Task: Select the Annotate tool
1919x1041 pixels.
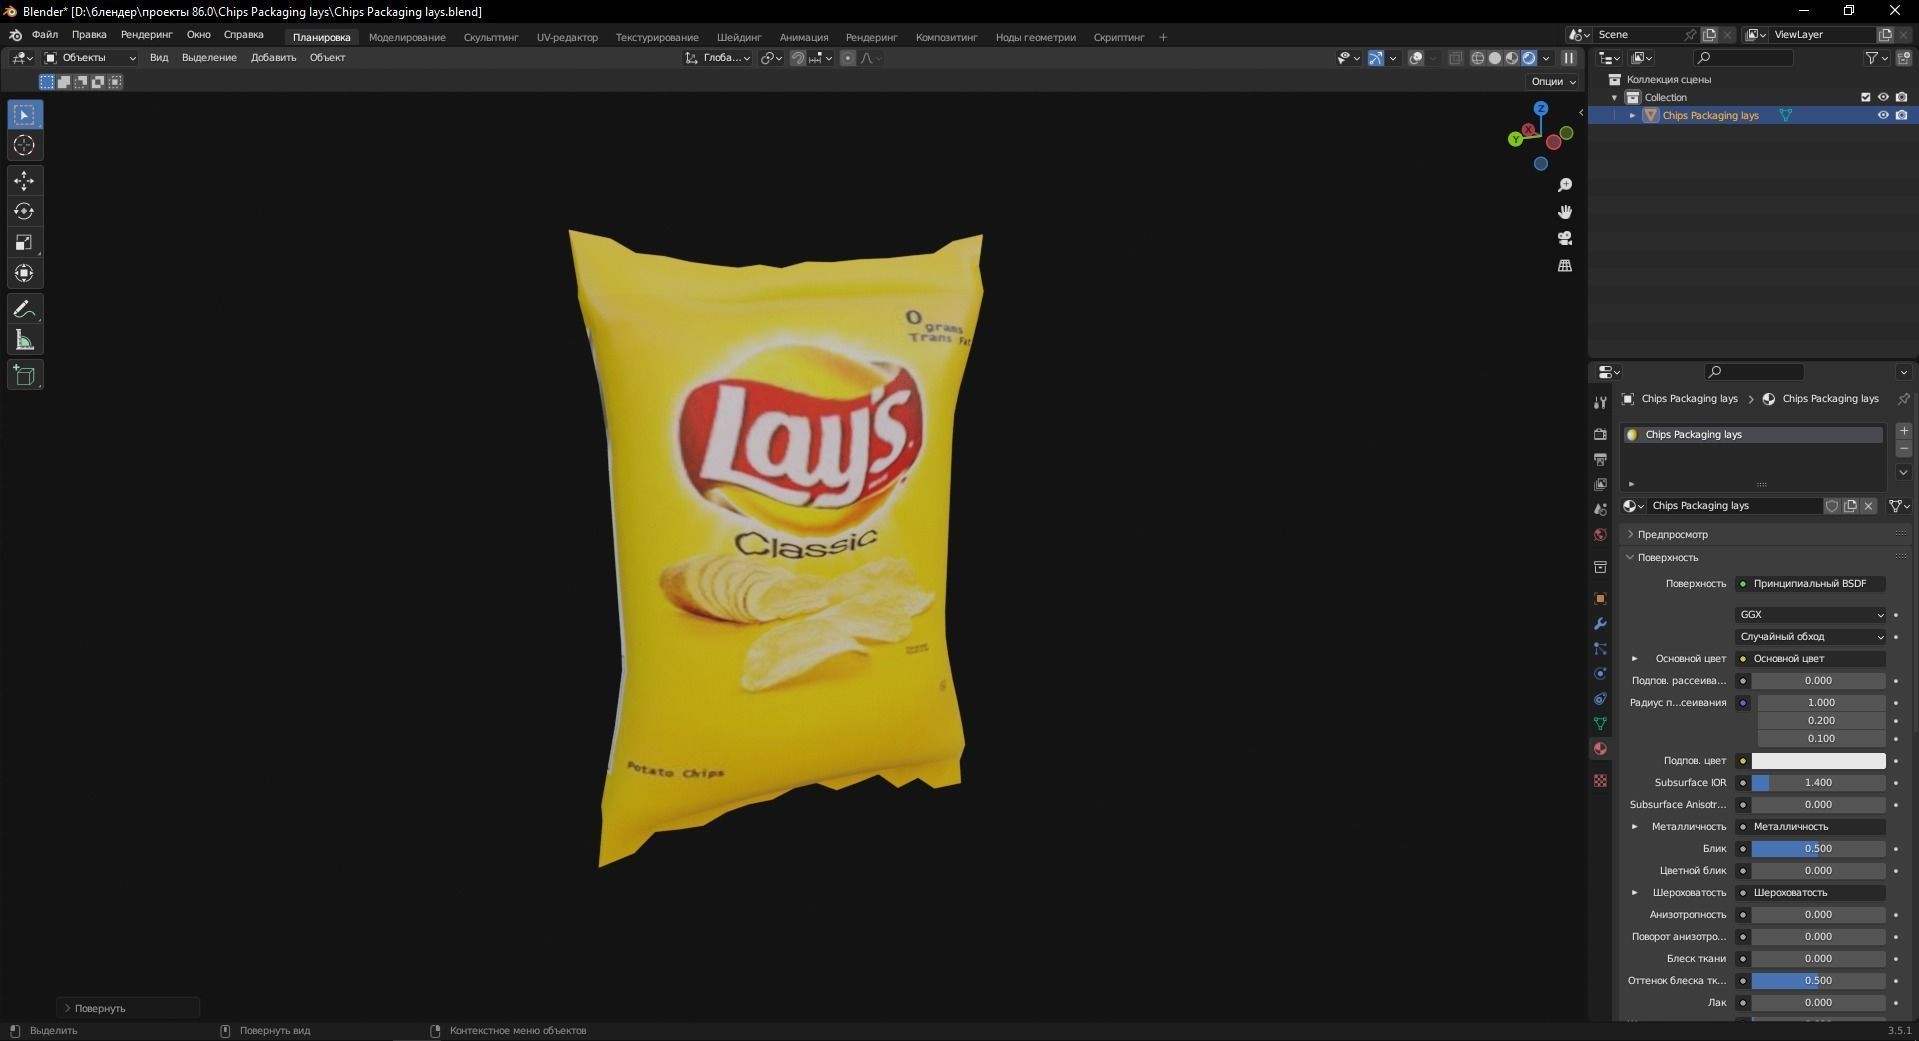Action: click(x=24, y=309)
